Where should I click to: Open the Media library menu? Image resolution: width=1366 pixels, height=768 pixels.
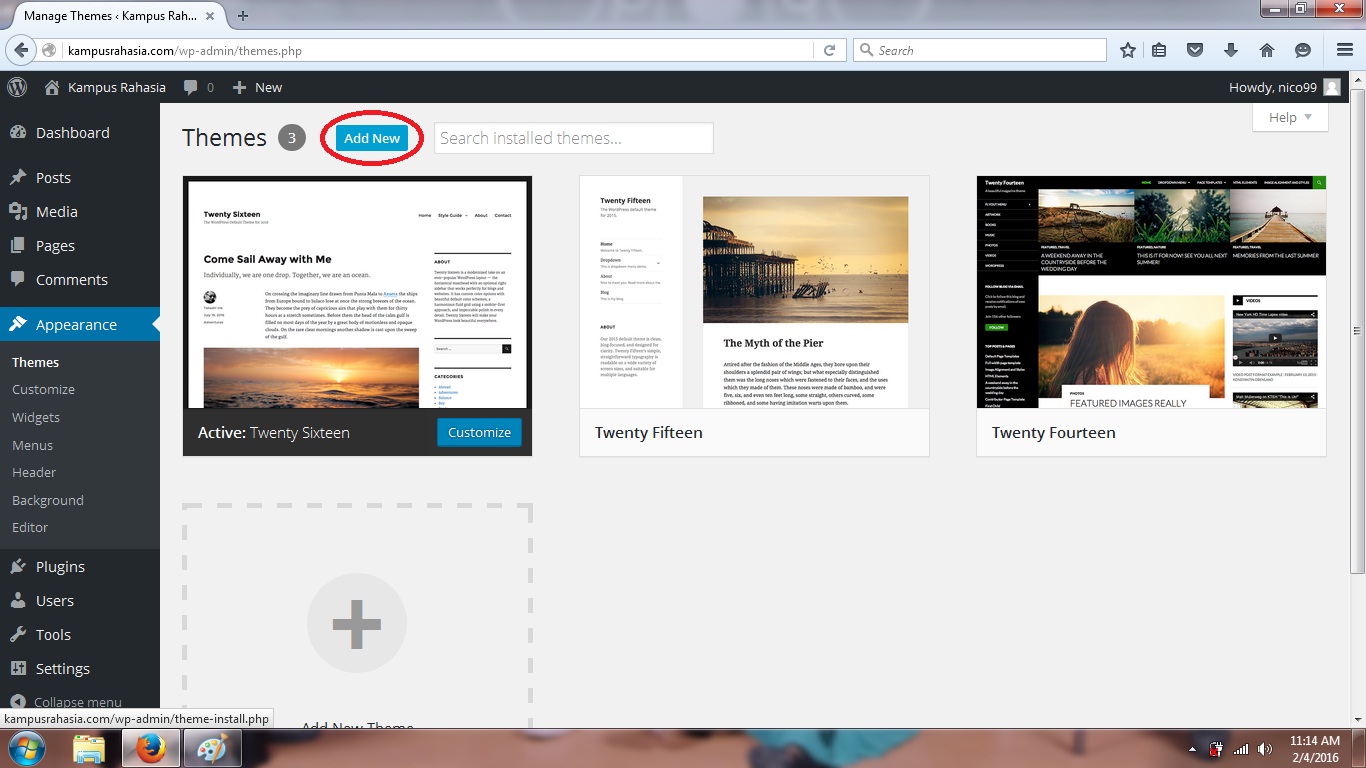[80, 211]
